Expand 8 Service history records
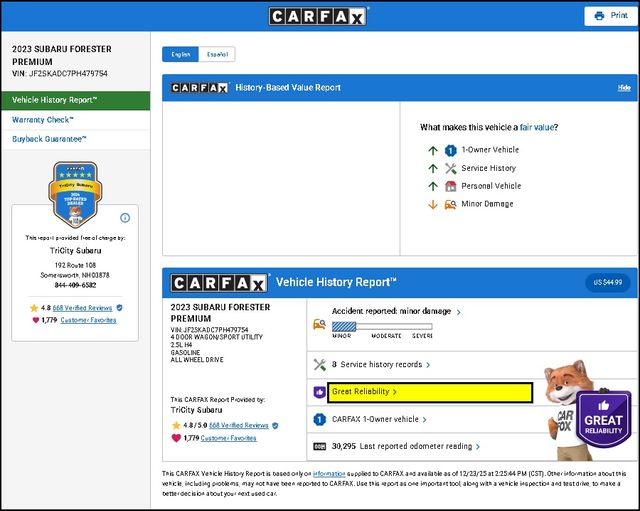 (x=381, y=365)
